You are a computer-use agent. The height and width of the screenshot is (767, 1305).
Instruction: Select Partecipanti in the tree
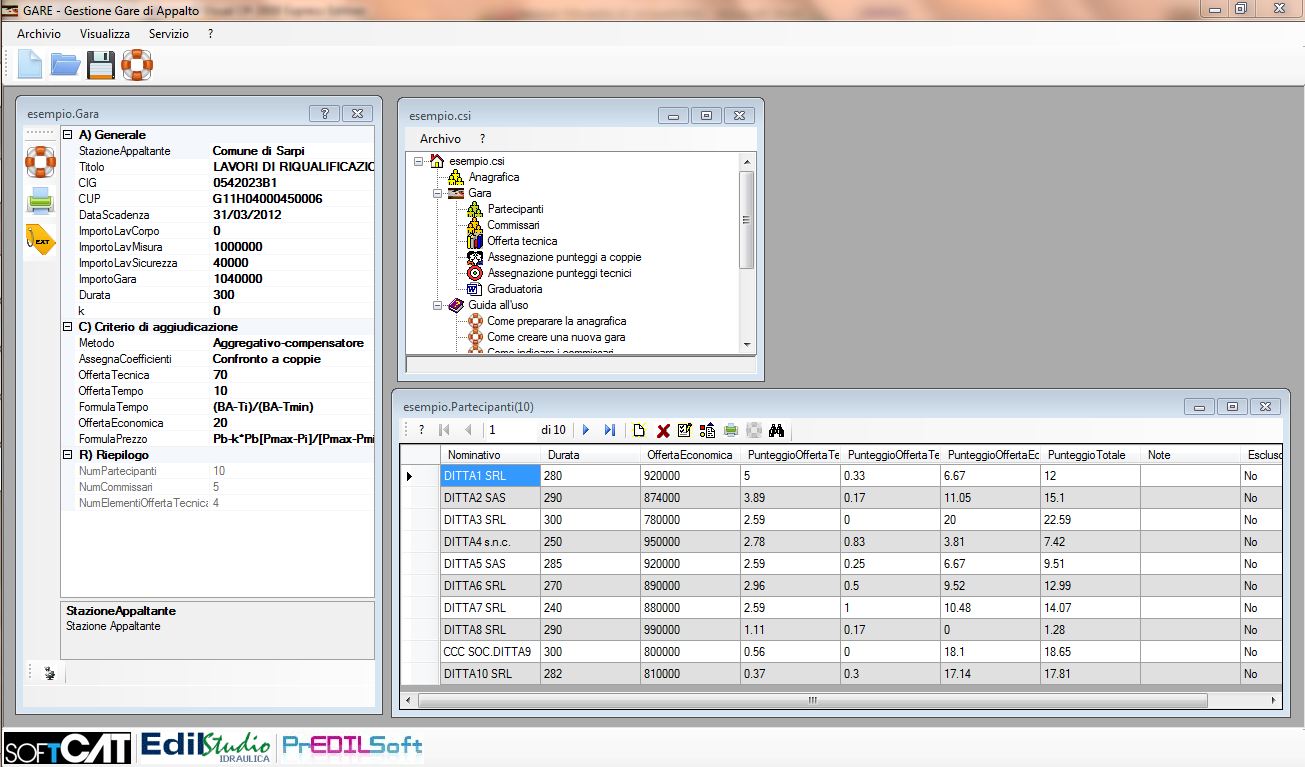tap(516, 209)
